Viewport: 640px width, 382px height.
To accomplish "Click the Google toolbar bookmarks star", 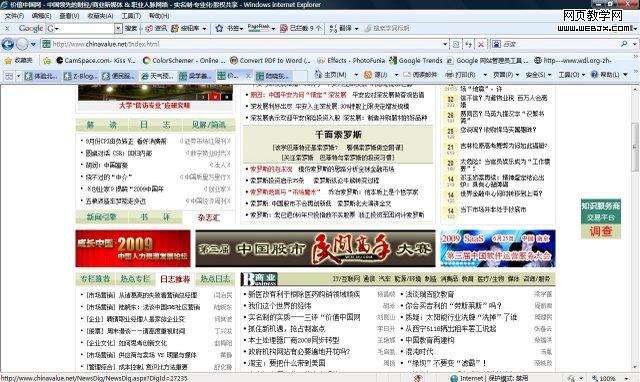I will click(x=219, y=28).
